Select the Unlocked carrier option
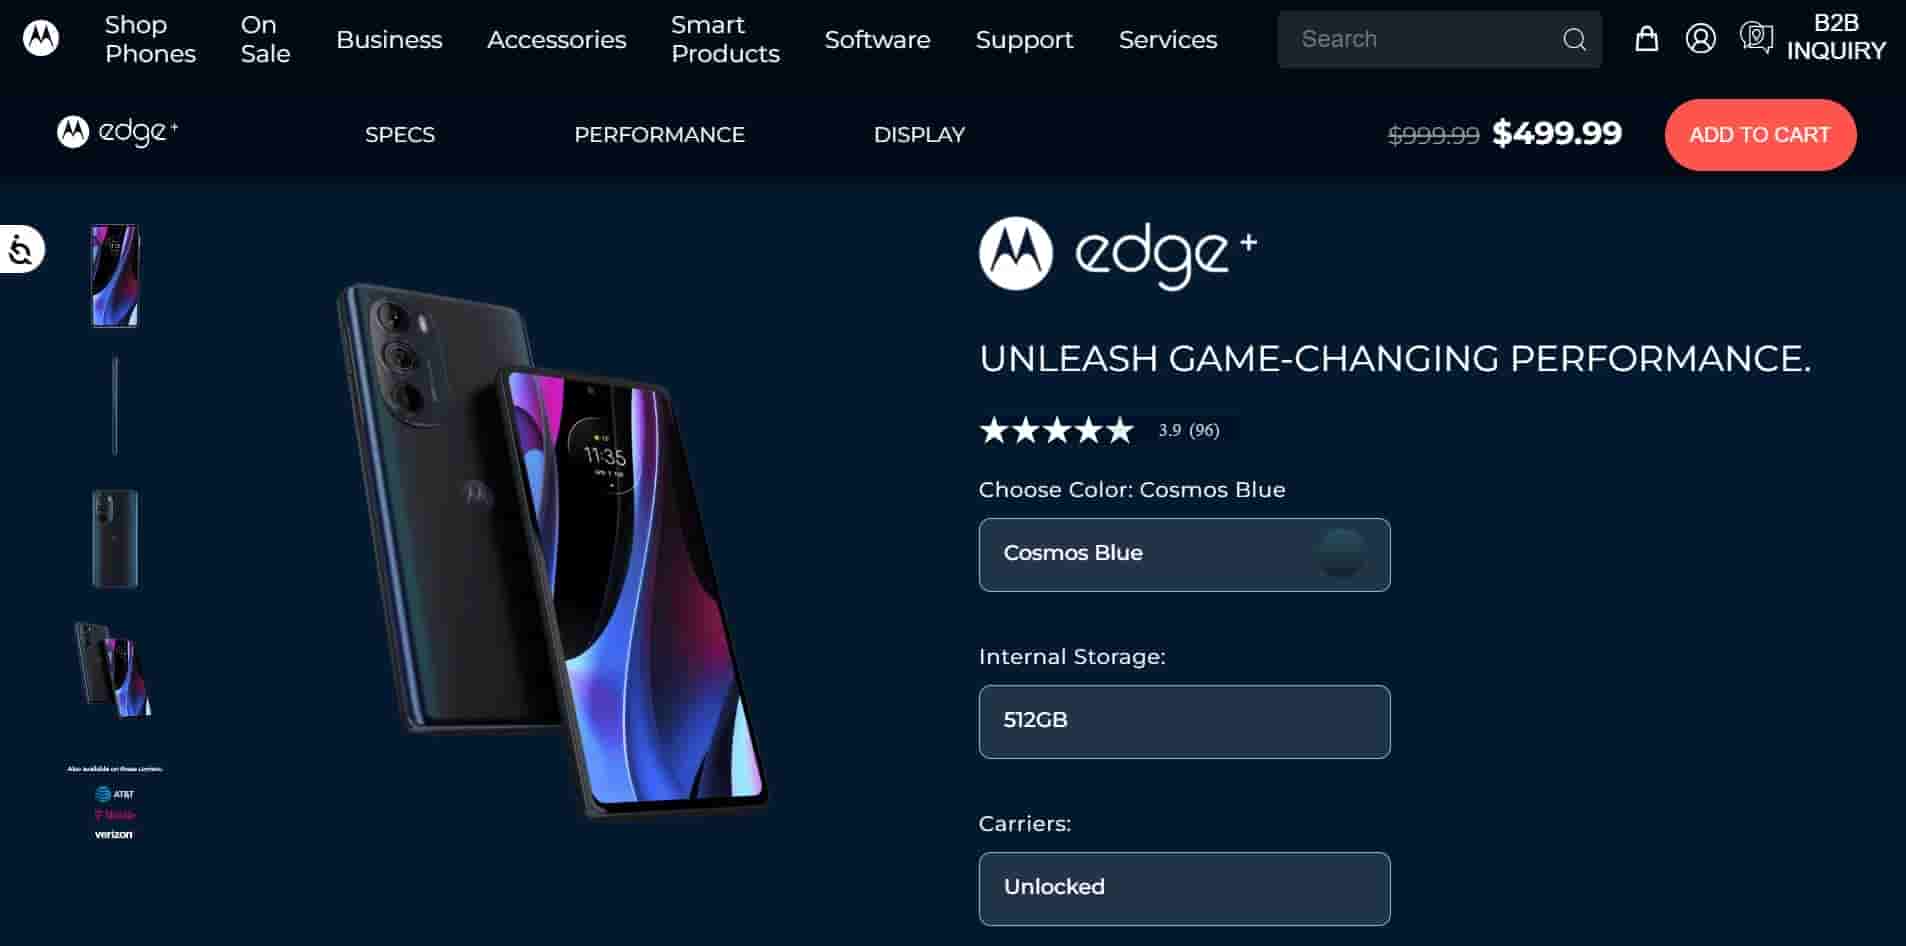This screenshot has height=946, width=1906. tap(1184, 888)
